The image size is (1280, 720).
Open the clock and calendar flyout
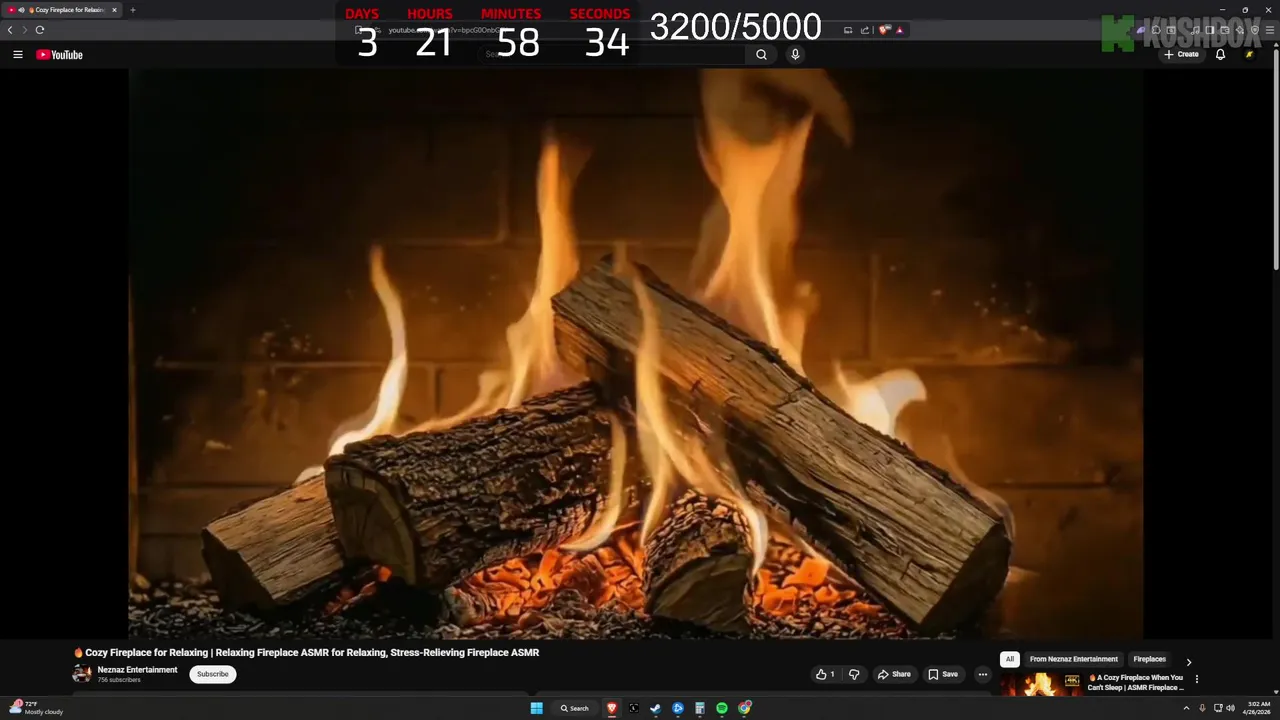point(1258,708)
